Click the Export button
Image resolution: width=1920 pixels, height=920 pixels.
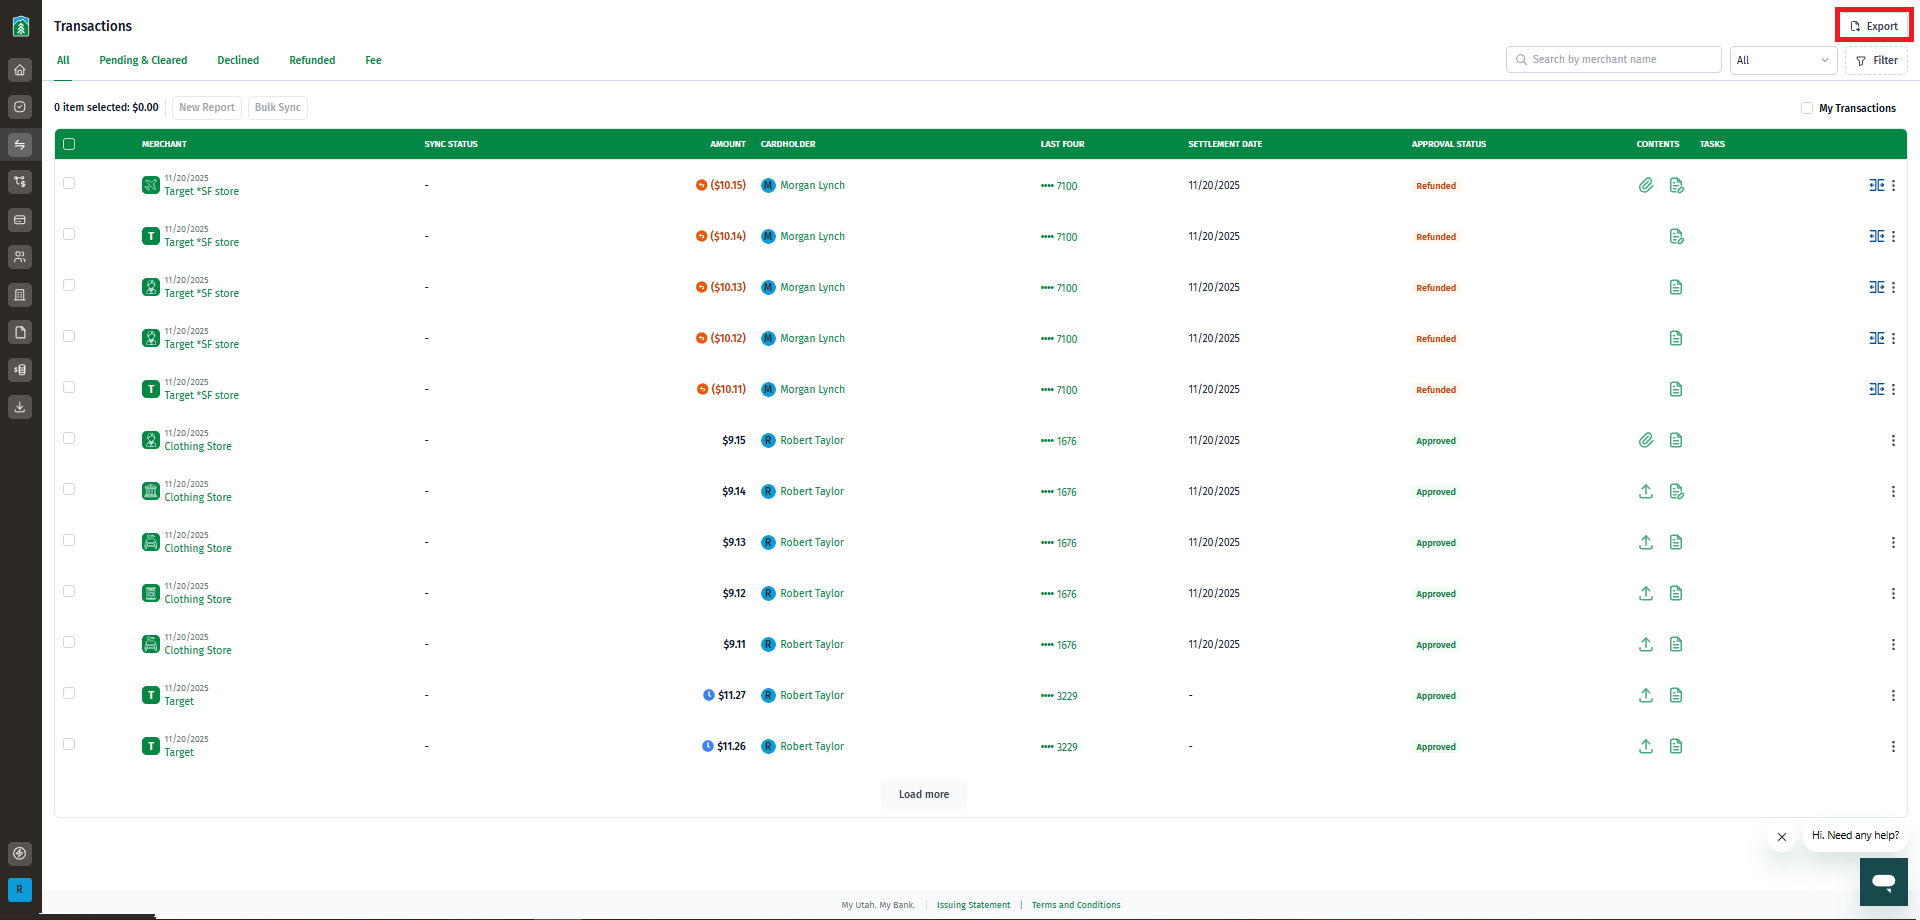pyautogui.click(x=1874, y=26)
